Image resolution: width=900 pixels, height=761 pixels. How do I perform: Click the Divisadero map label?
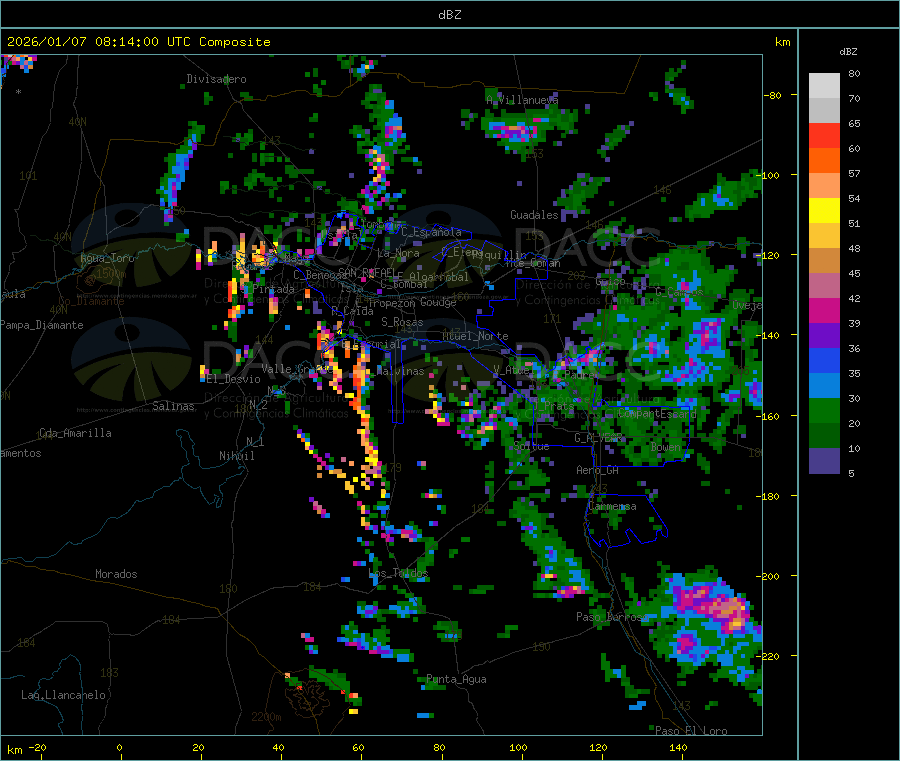216,79
